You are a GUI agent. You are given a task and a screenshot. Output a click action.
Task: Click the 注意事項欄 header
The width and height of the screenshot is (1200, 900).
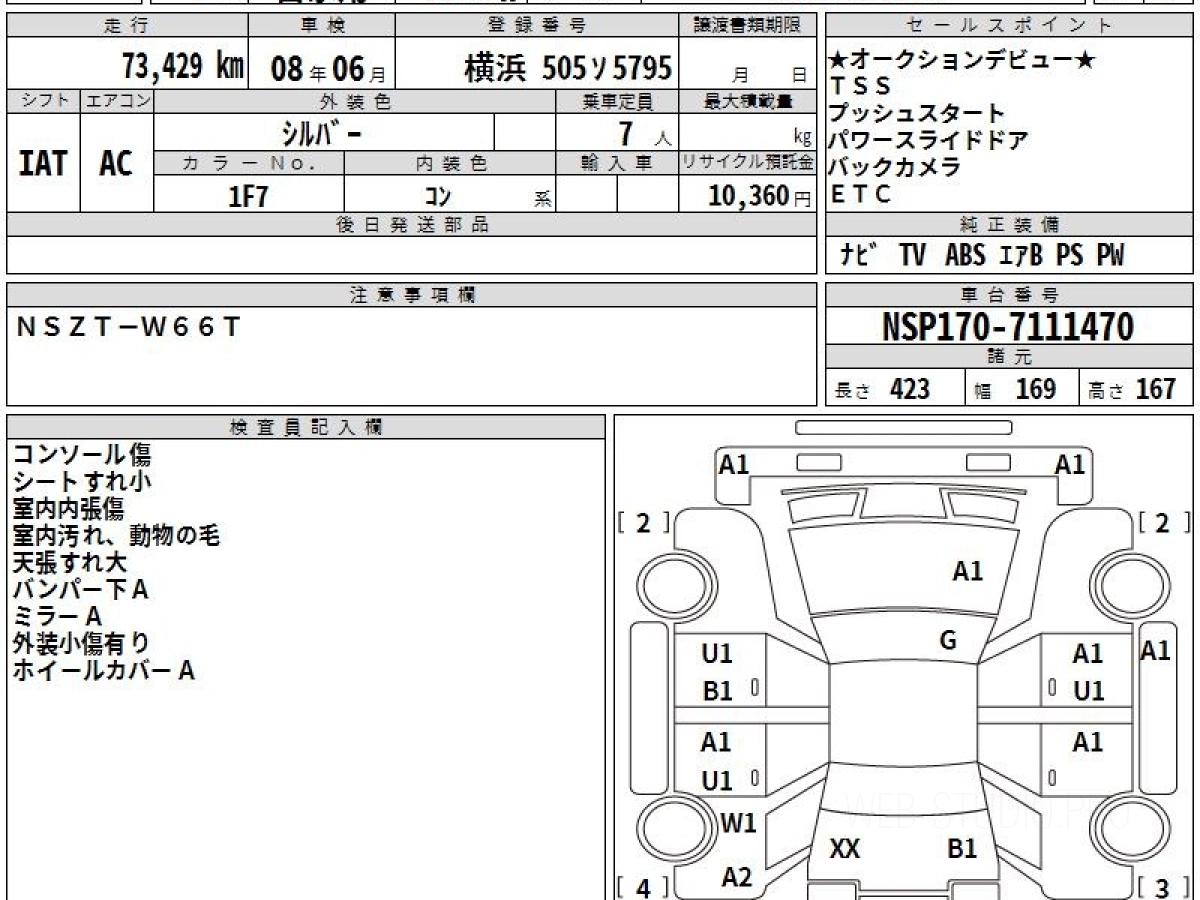412,295
